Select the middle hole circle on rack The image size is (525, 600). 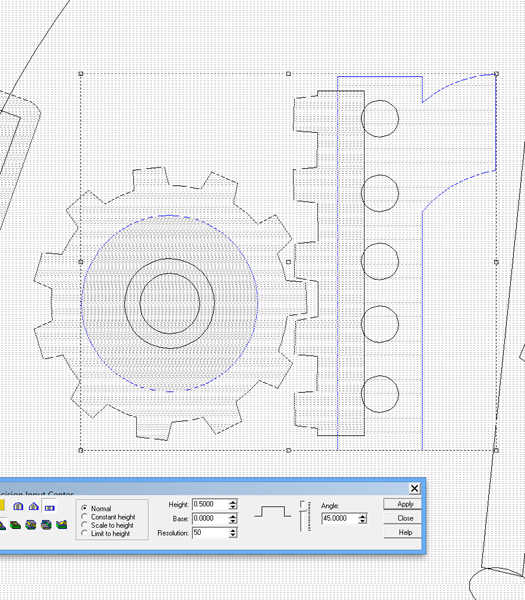click(380, 261)
